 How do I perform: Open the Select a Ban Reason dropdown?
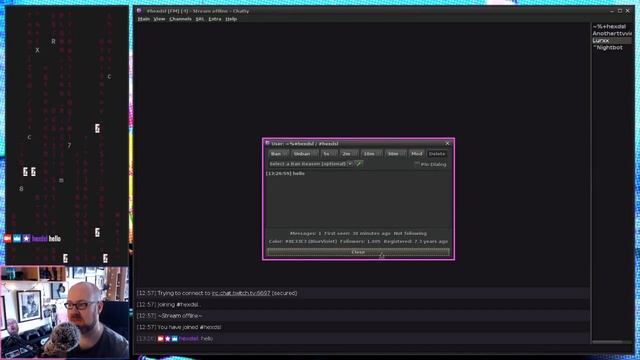click(311, 164)
